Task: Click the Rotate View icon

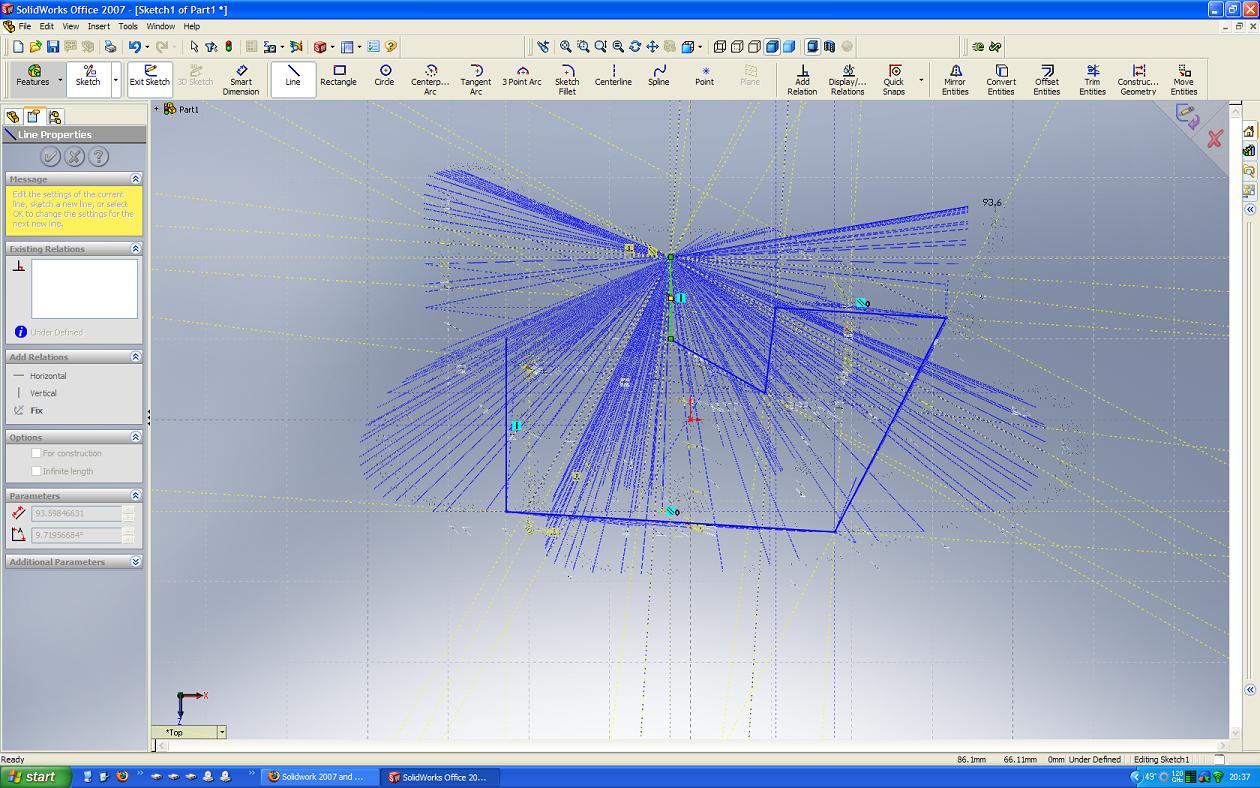Action: 635,46
